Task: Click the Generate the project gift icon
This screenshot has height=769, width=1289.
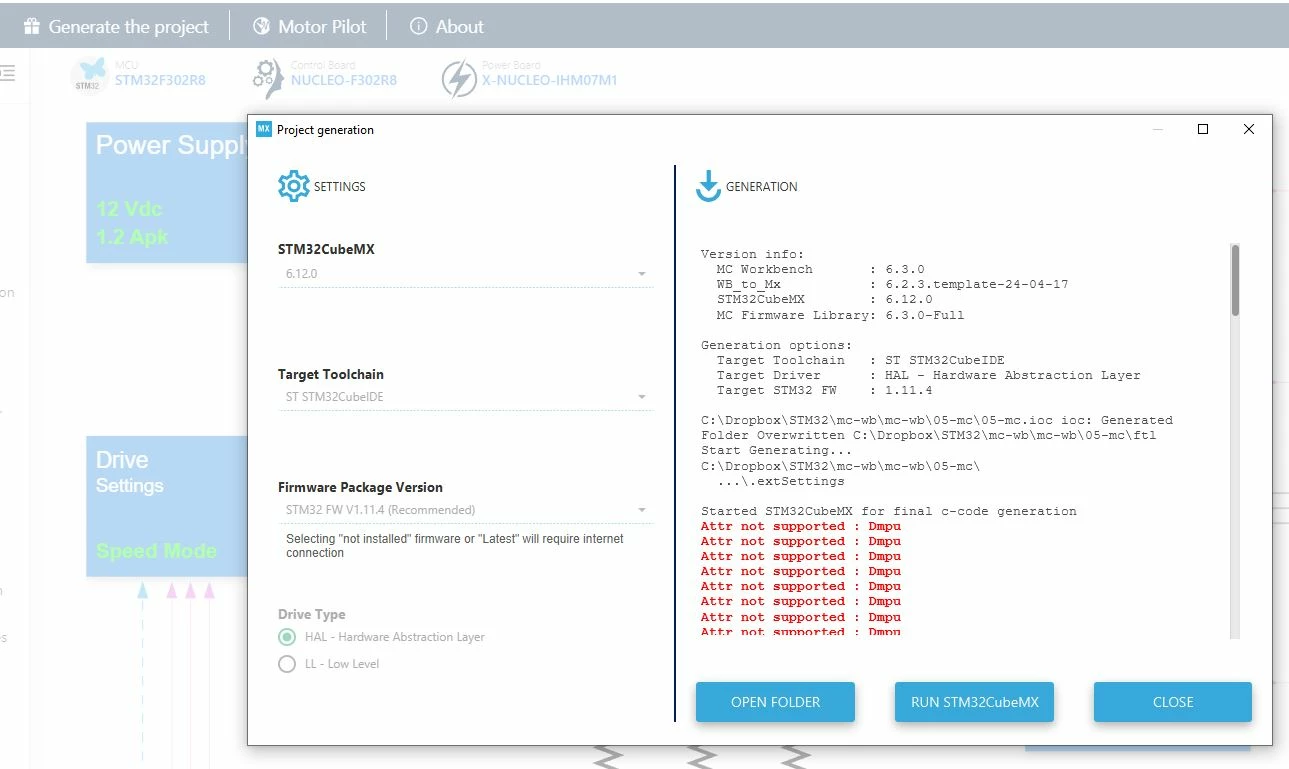Action: [x=32, y=26]
